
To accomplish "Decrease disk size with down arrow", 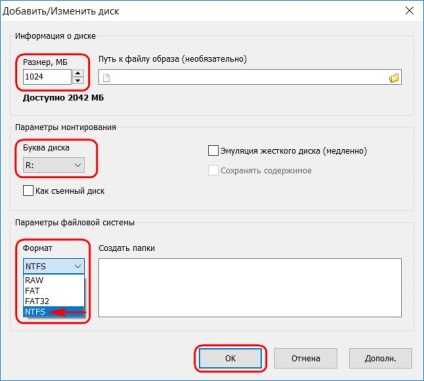I will point(78,80).
